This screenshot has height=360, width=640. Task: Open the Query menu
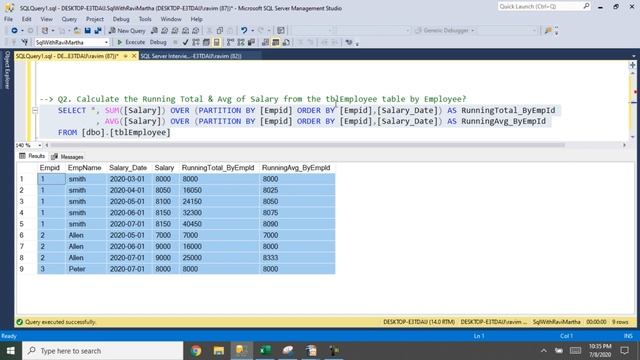click(69, 19)
